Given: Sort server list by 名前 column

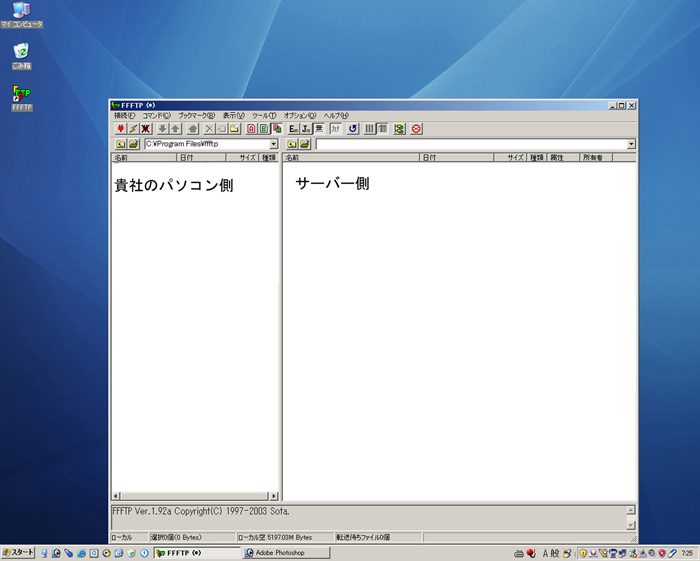Looking at the screenshot, I should tap(351, 158).
